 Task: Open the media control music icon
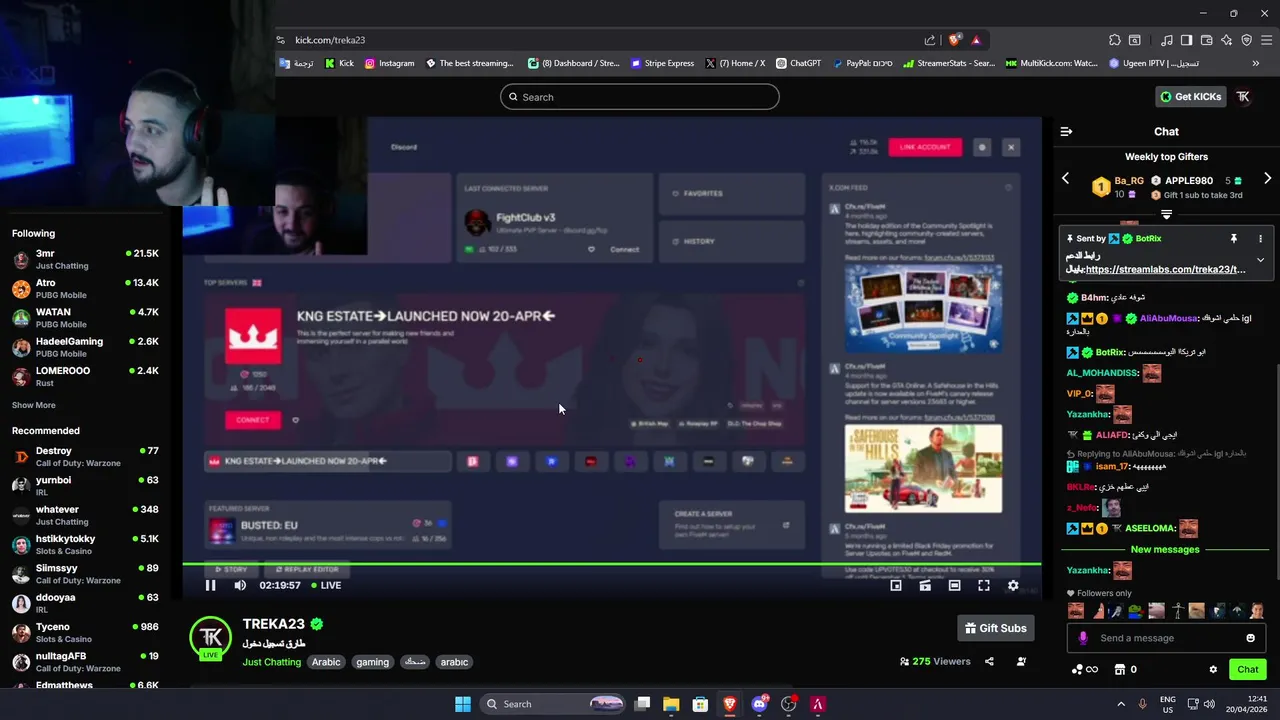click(x=1166, y=40)
